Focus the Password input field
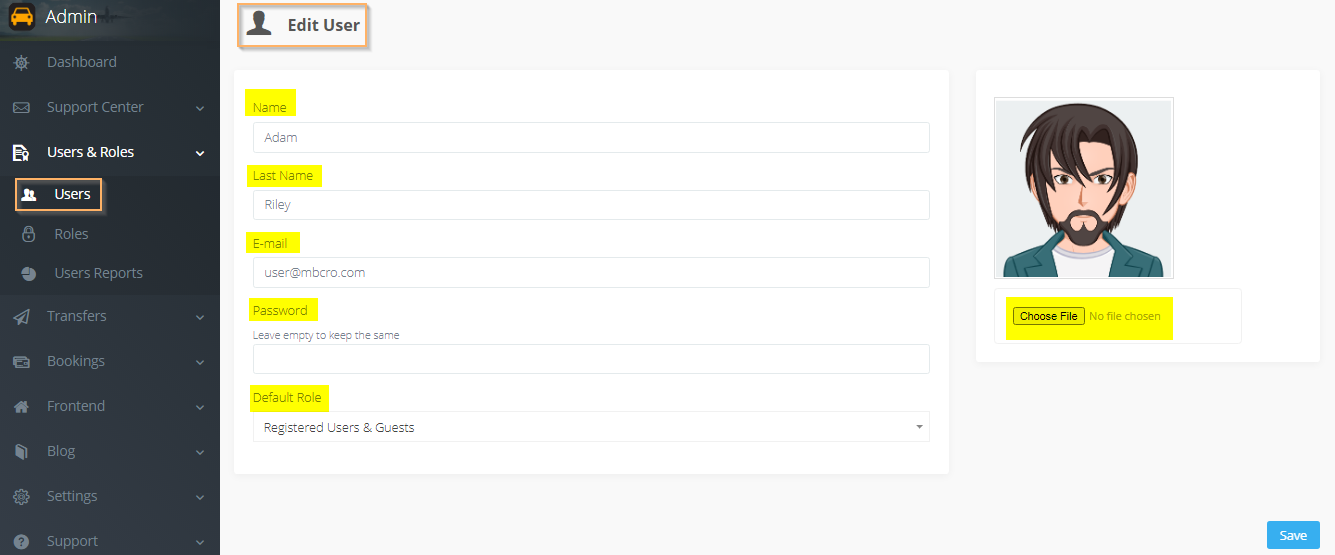The width and height of the screenshot is (1335, 555). point(590,359)
